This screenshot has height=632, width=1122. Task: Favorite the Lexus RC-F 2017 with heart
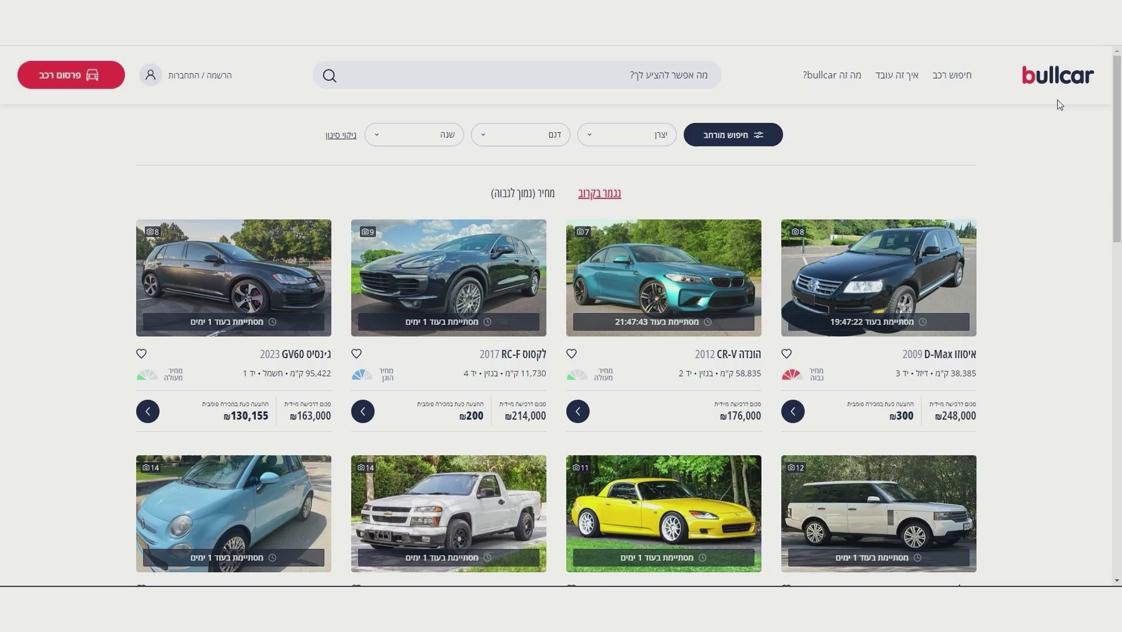[x=356, y=354]
